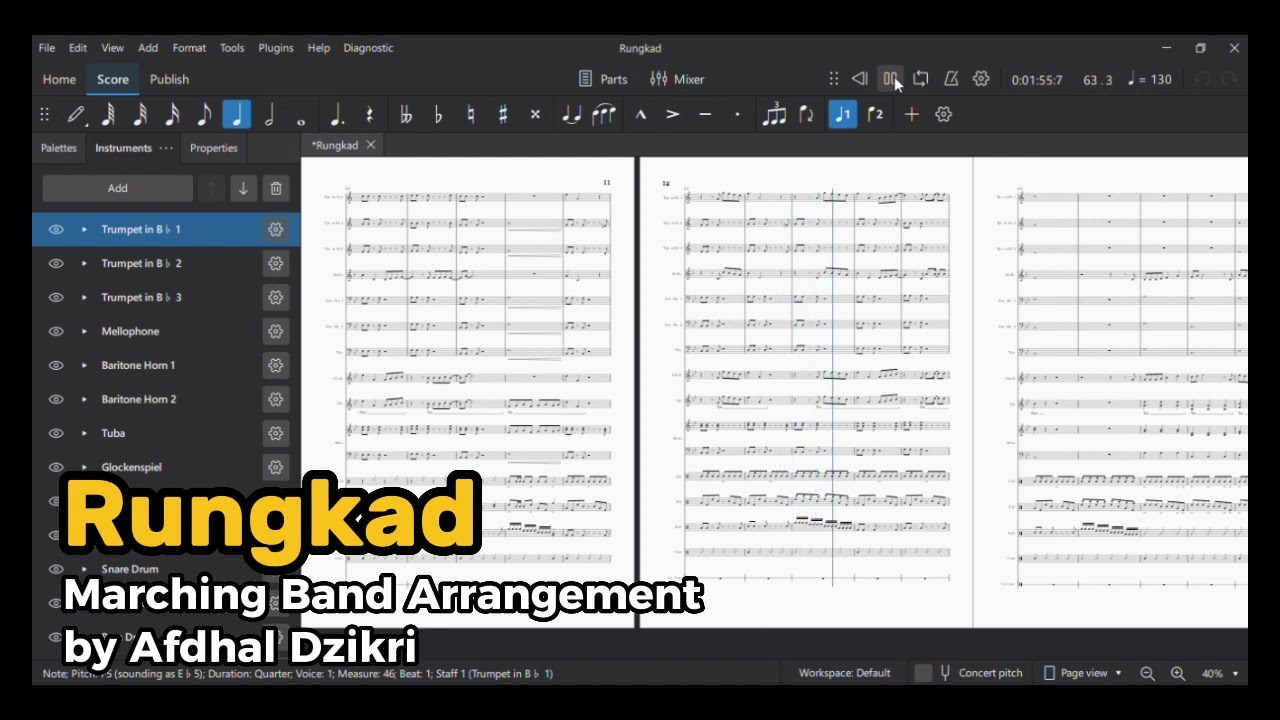This screenshot has height=720, width=1280.
Task: Open the tuplet tool
Action: click(x=774, y=115)
